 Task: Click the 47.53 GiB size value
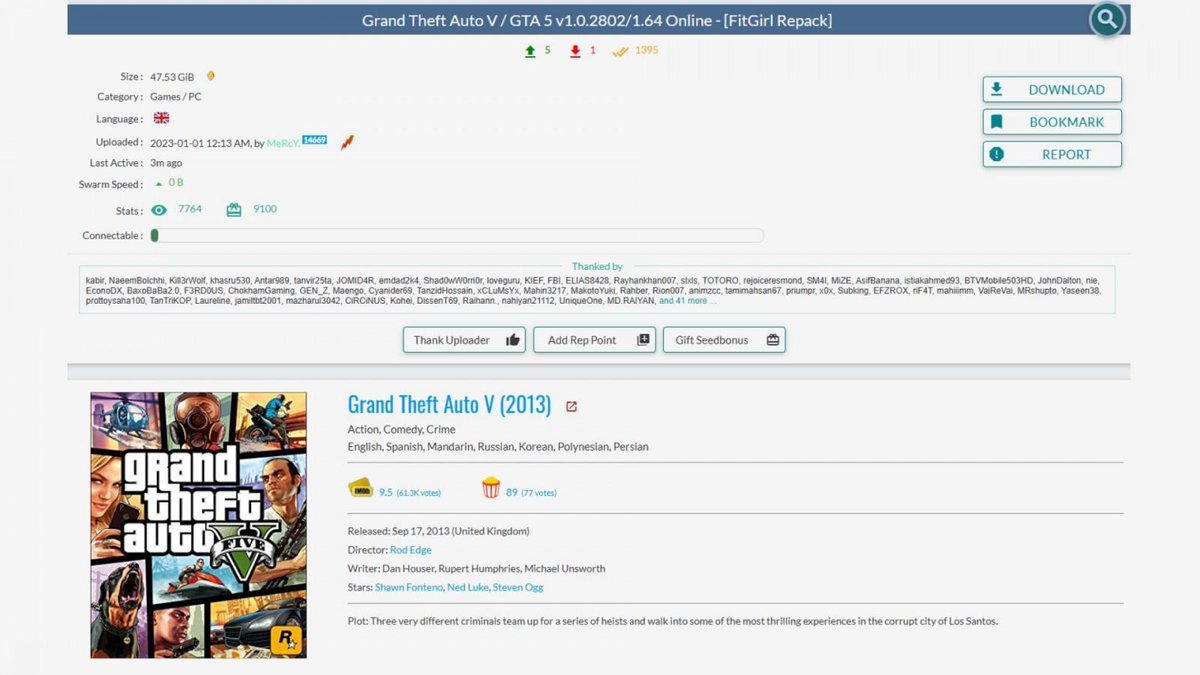coord(174,76)
